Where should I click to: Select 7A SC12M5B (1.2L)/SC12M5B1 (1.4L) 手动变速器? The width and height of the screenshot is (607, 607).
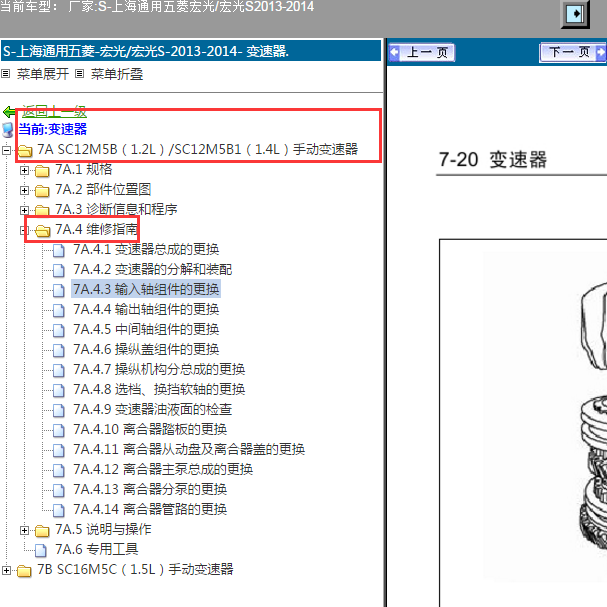tap(197, 149)
